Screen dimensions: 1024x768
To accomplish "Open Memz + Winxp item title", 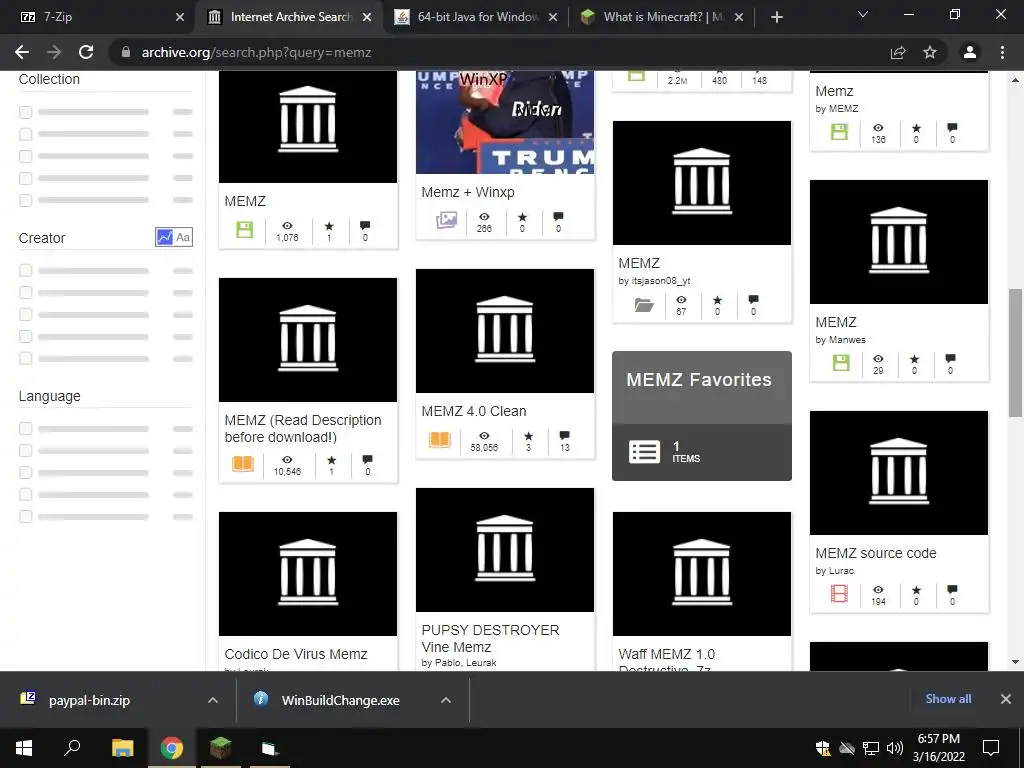I will pos(468,192).
